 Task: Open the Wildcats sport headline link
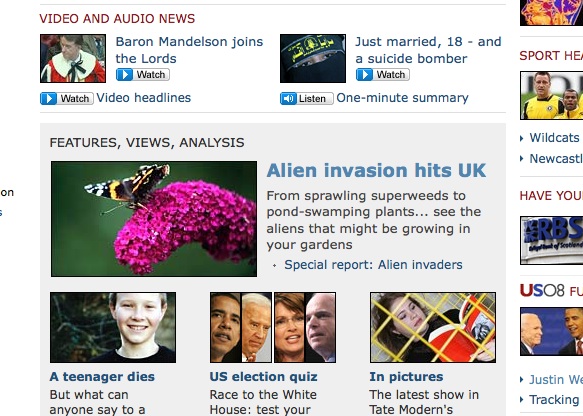tap(554, 138)
